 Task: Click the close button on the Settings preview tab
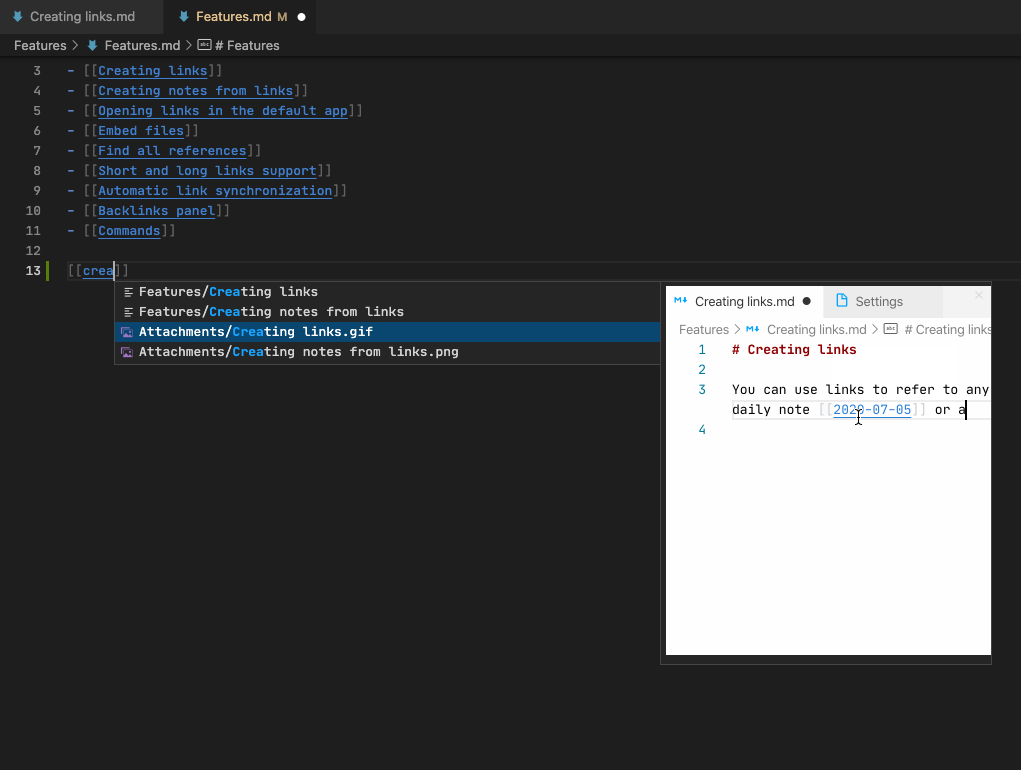point(977,296)
